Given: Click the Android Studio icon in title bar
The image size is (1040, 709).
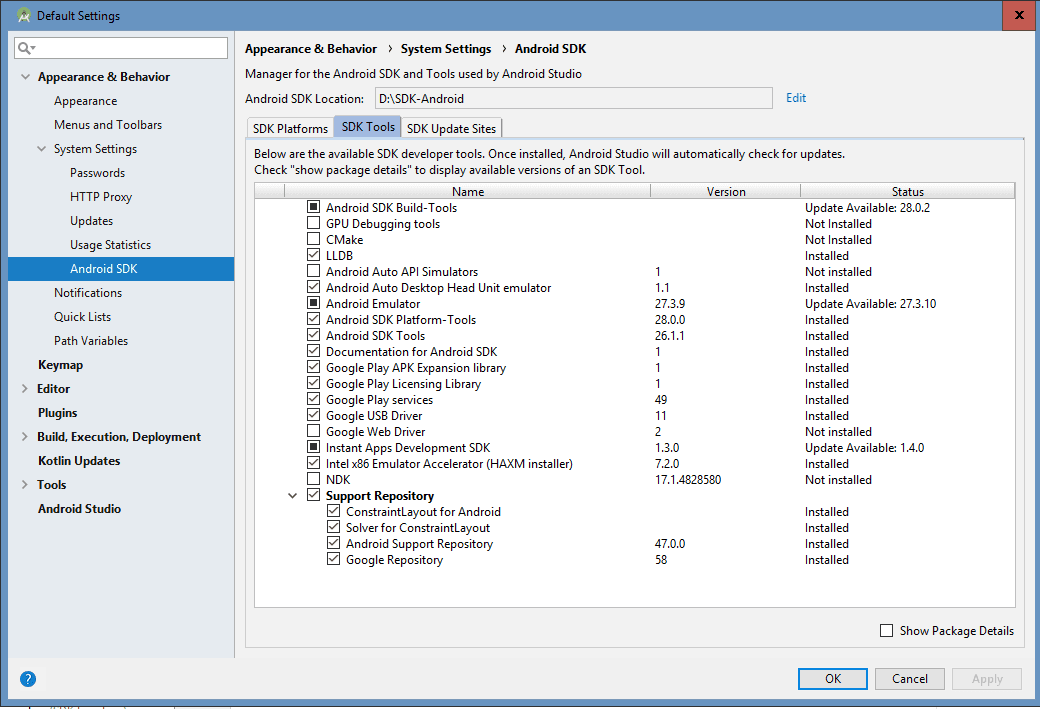Looking at the screenshot, I should (24, 15).
